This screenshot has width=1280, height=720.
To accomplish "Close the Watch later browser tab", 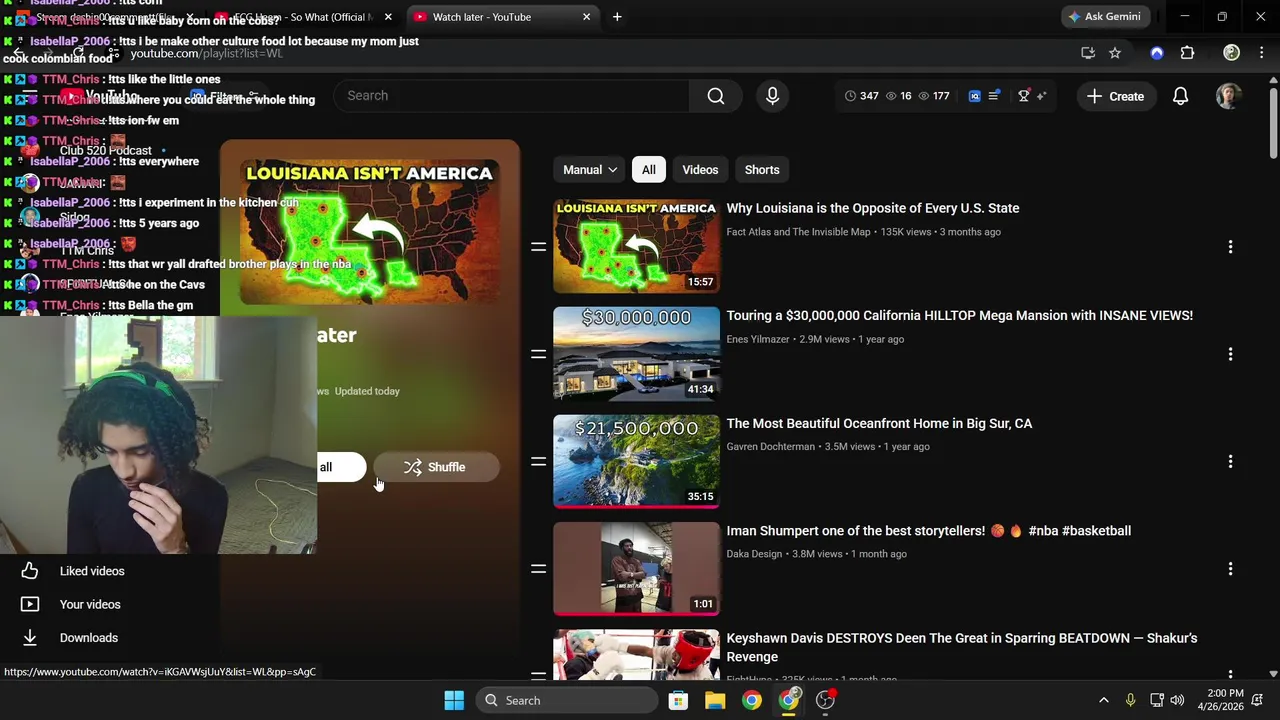I will click(x=586, y=17).
